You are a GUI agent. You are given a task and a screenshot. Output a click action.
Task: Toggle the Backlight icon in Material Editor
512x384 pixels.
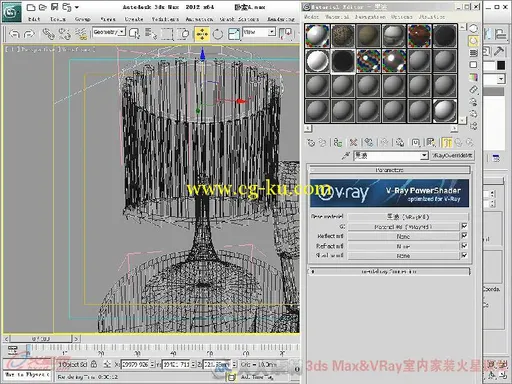pos(473,41)
